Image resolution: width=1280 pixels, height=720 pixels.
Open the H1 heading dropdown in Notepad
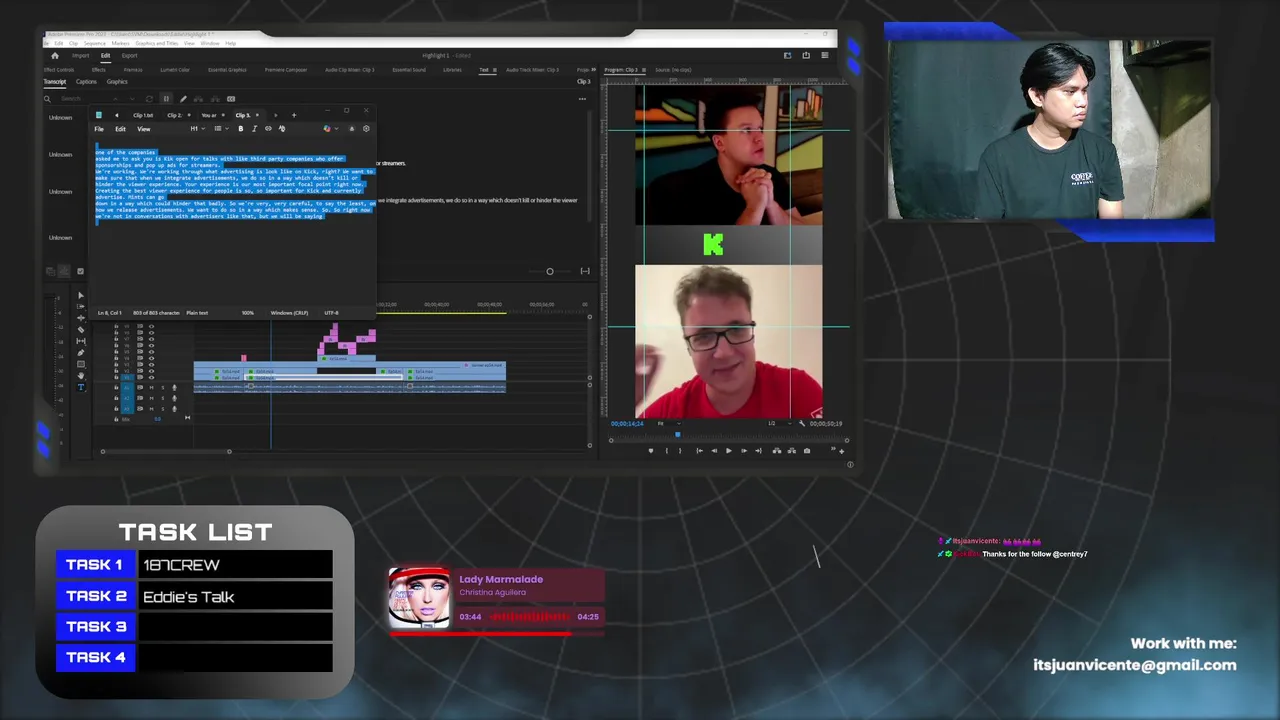197,129
